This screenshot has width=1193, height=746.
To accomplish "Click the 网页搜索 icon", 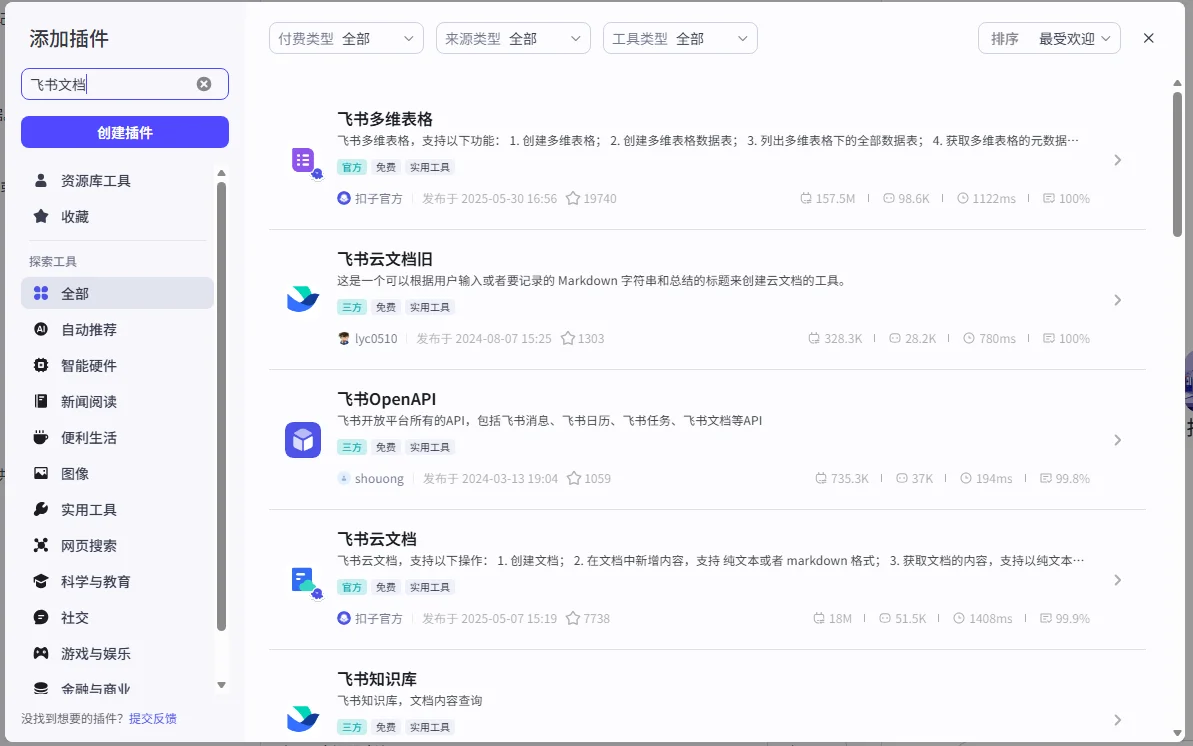I will tap(41, 545).
